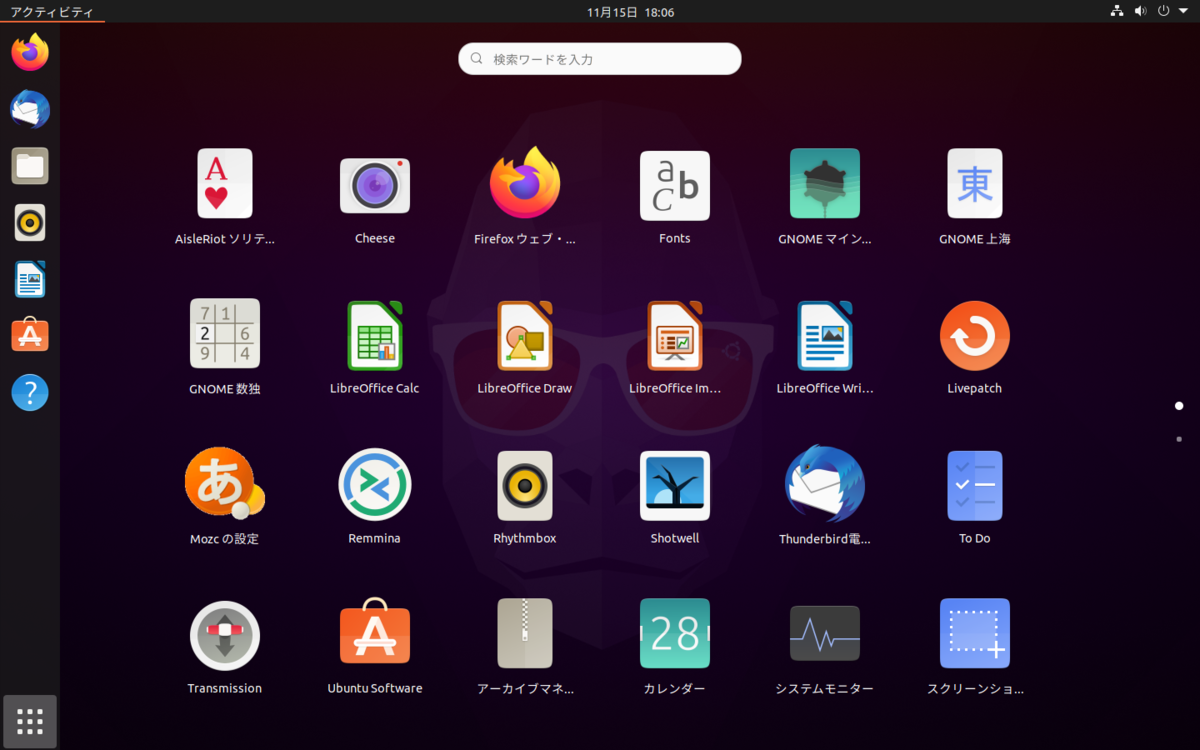Launch LibreOffice Impress
Image resolution: width=1200 pixels, height=750 pixels.
click(x=675, y=335)
